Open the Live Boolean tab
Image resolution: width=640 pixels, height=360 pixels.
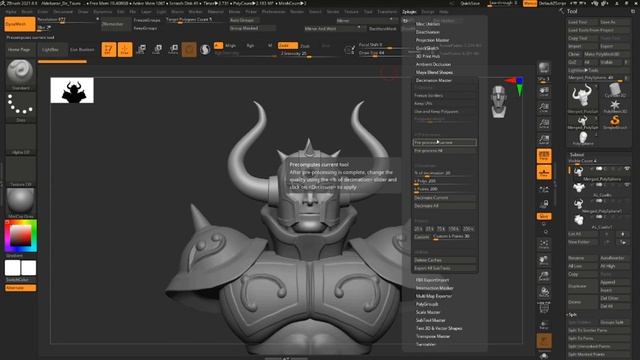tap(82, 49)
